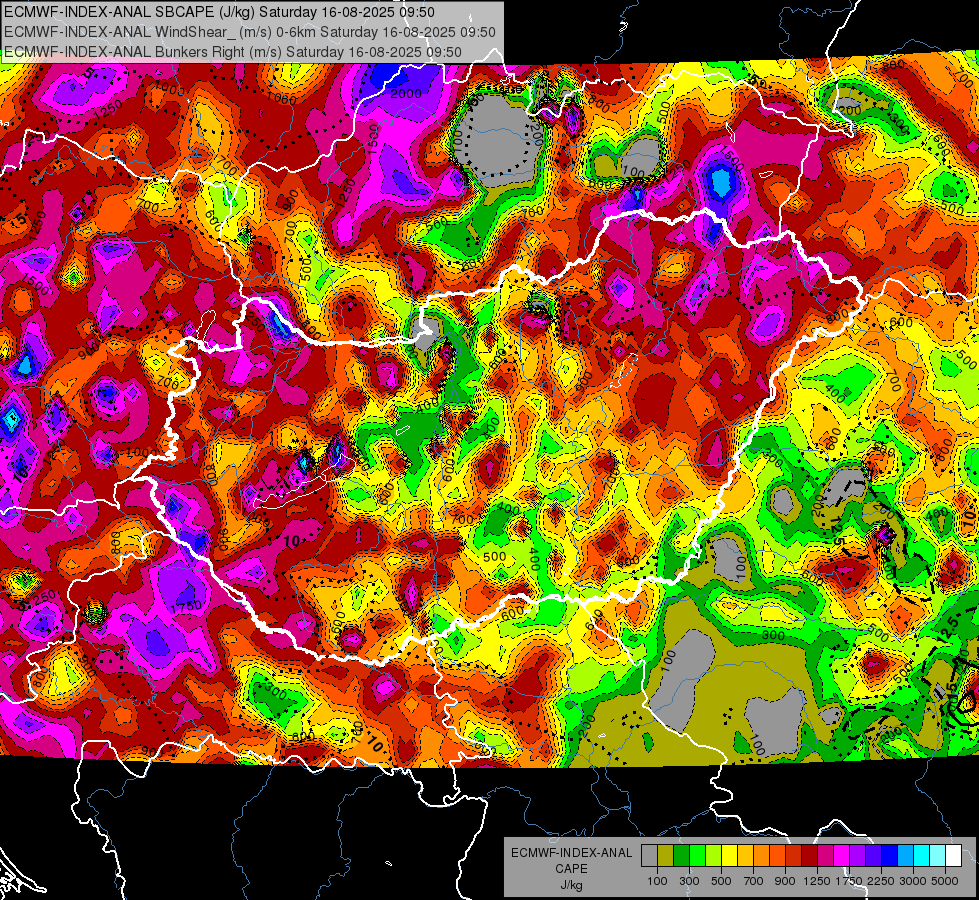The height and width of the screenshot is (900, 979).
Task: Click the pale cyan legend swatch
Action: tap(938, 856)
